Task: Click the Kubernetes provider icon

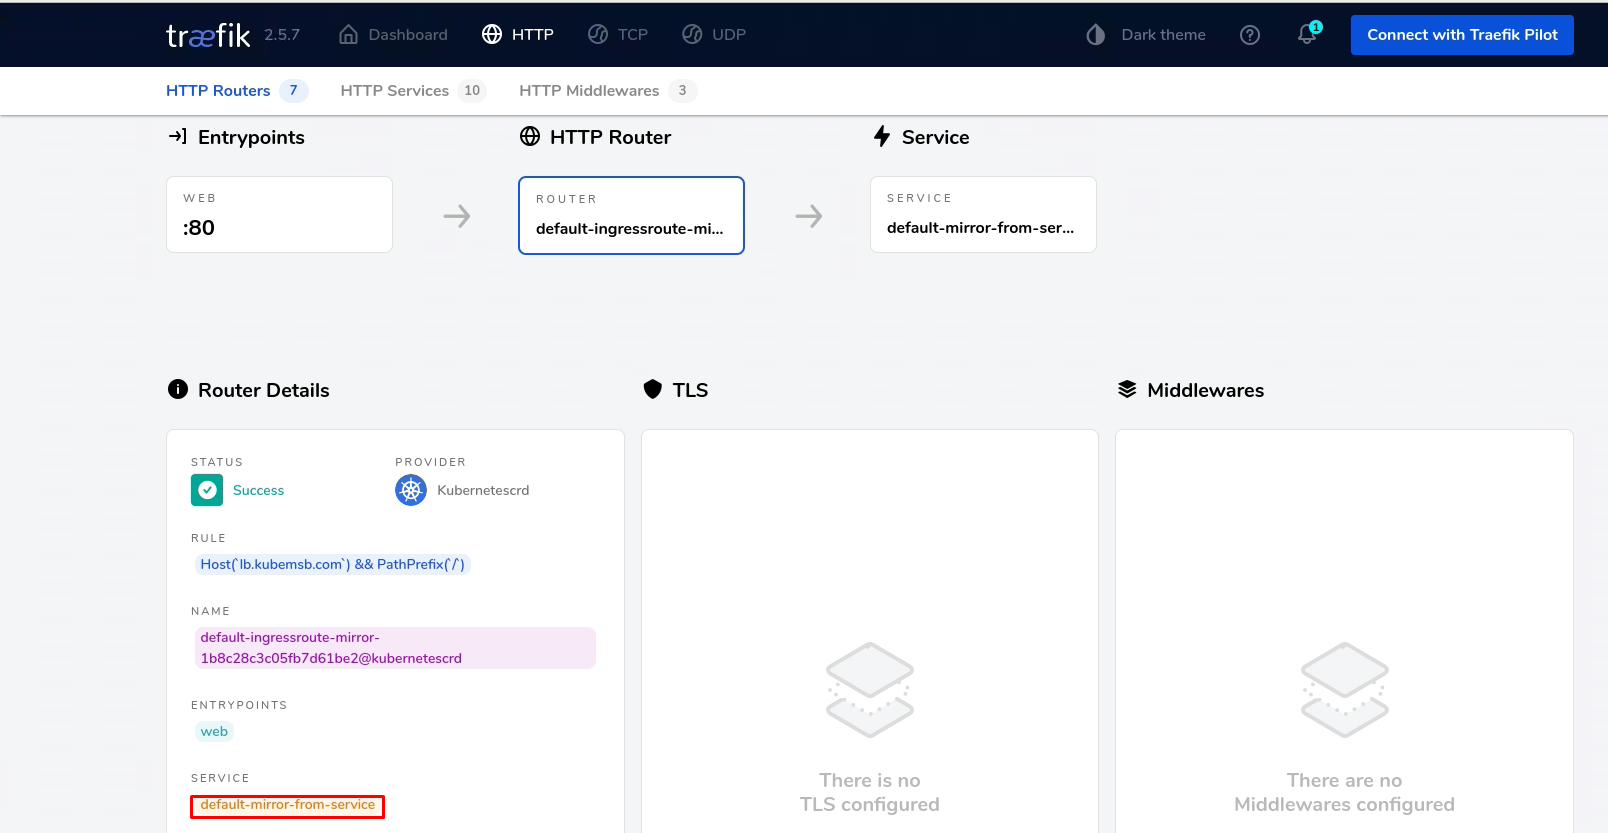Action: click(x=411, y=490)
